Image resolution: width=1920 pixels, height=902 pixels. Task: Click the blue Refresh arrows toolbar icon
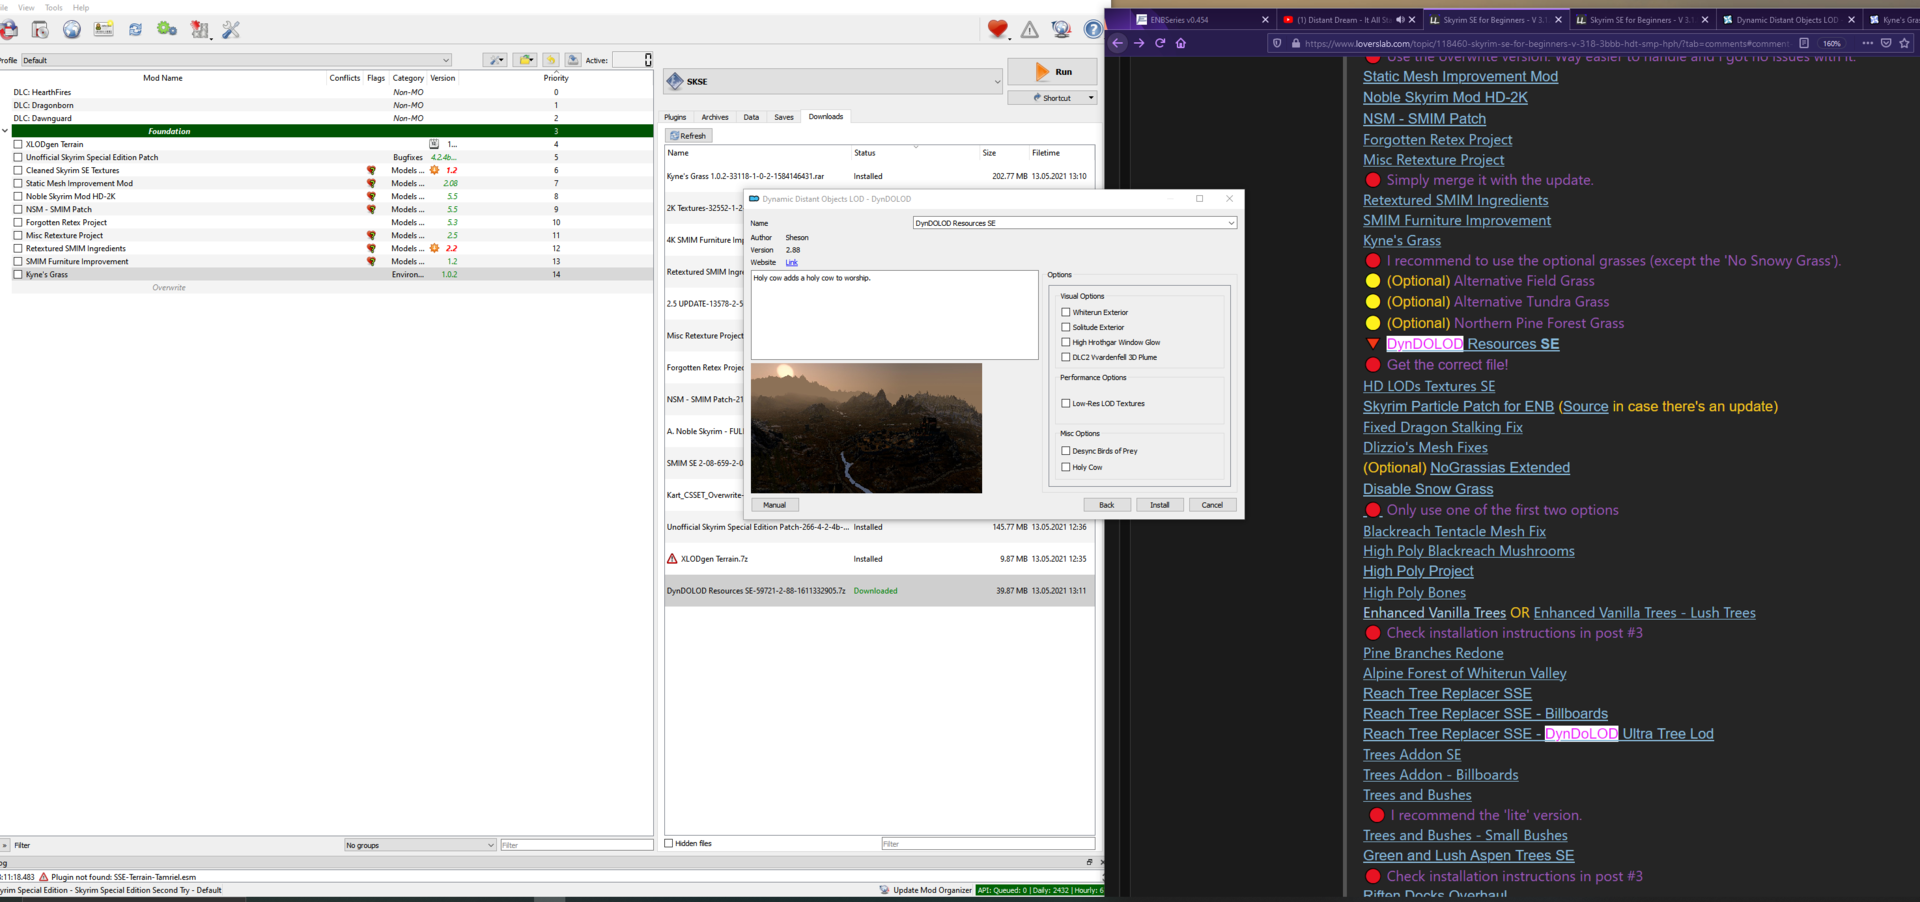click(135, 30)
